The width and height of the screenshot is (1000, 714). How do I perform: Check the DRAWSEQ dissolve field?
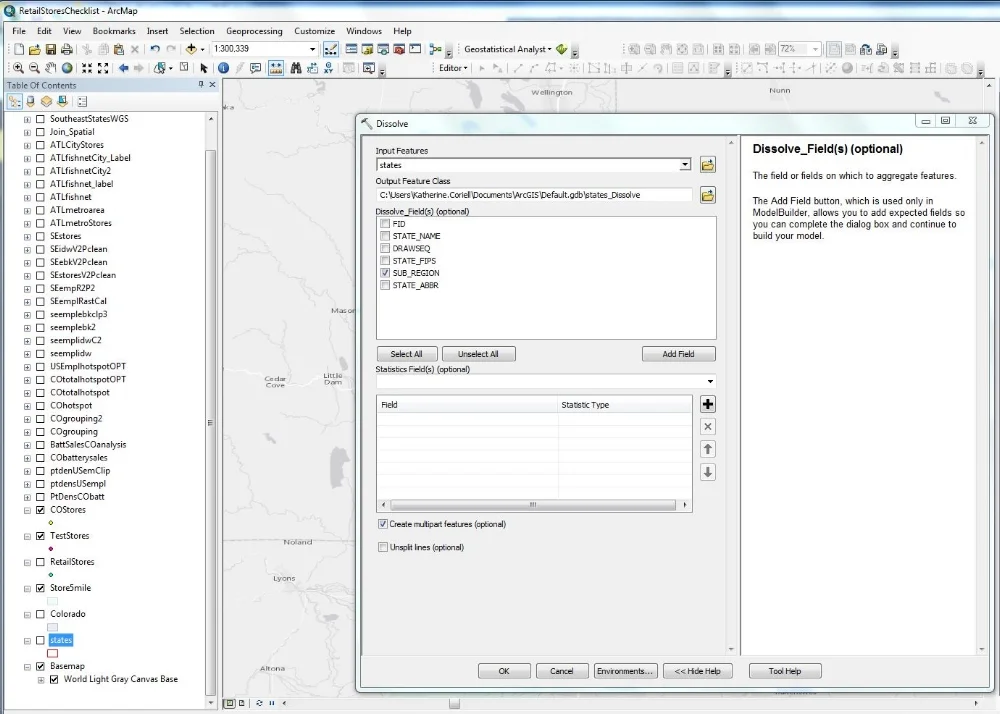click(385, 249)
